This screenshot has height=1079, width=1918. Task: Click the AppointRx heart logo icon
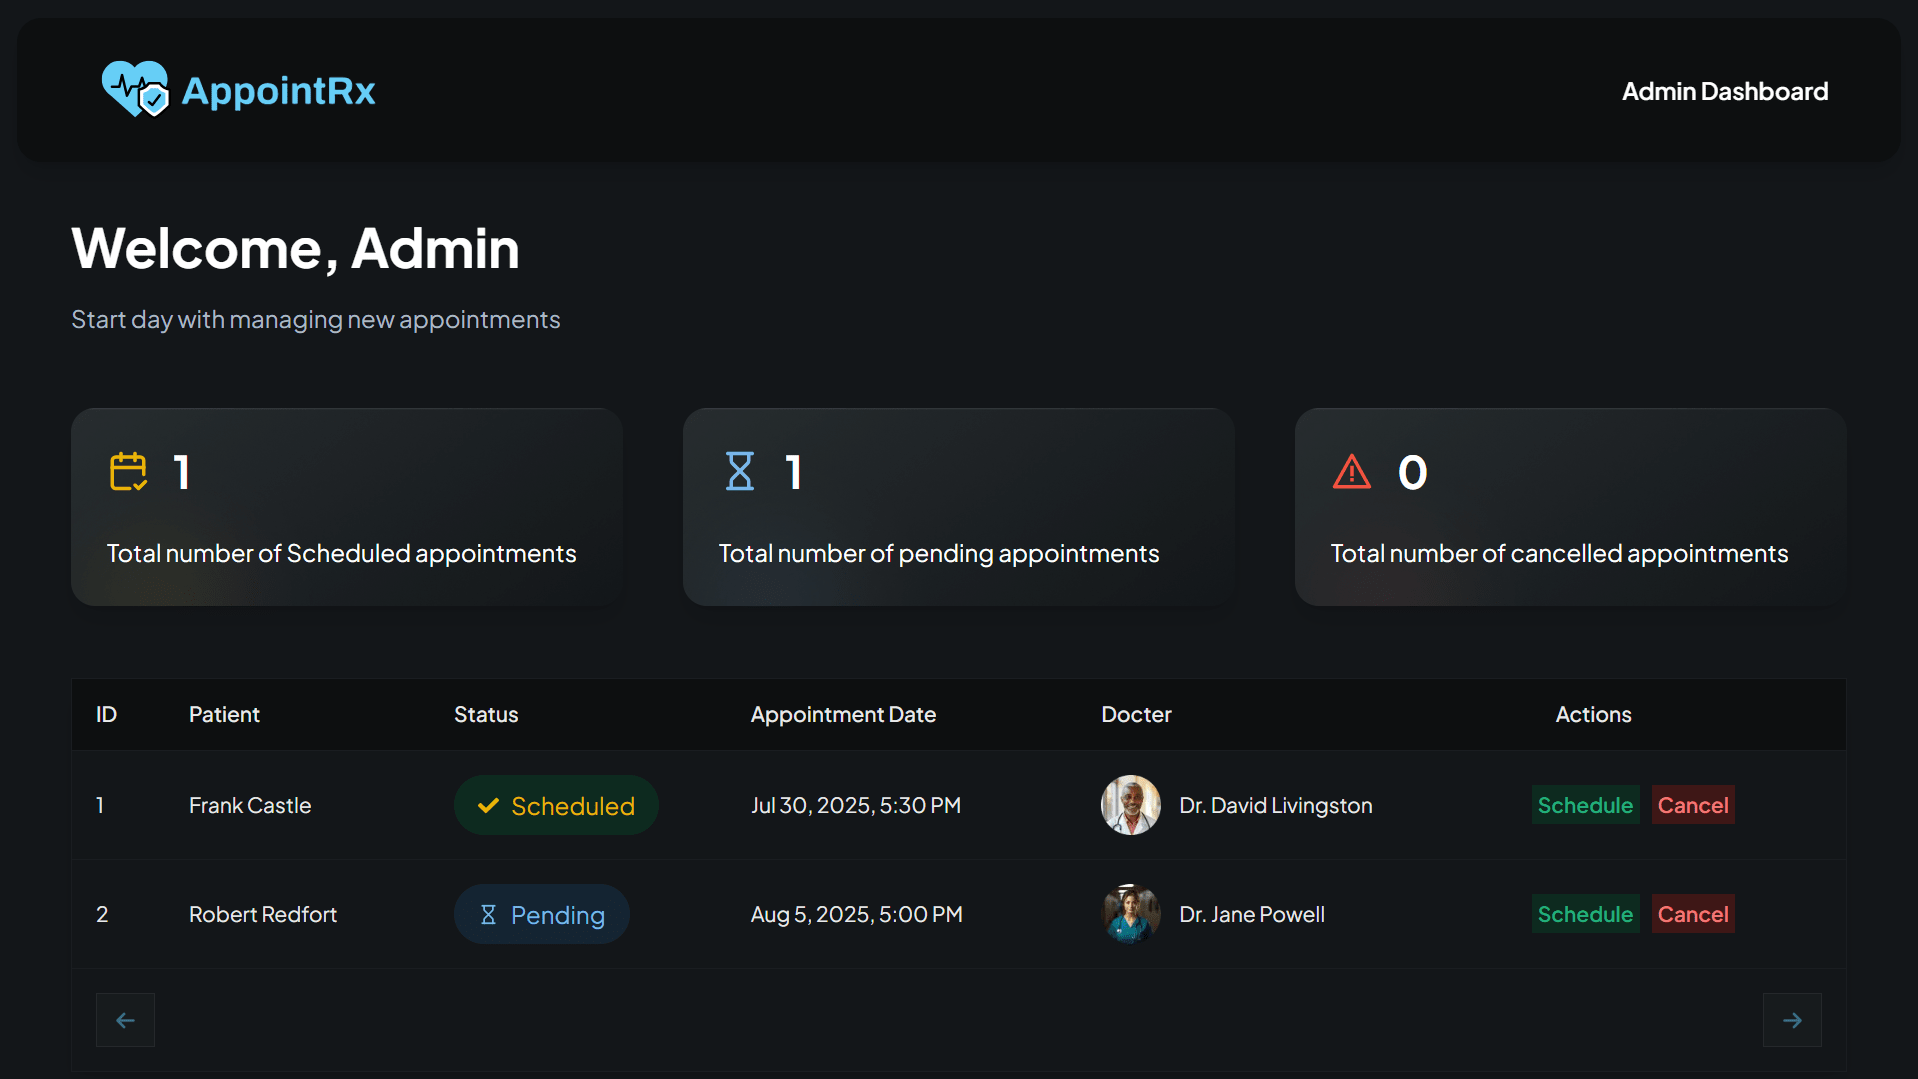click(x=135, y=89)
